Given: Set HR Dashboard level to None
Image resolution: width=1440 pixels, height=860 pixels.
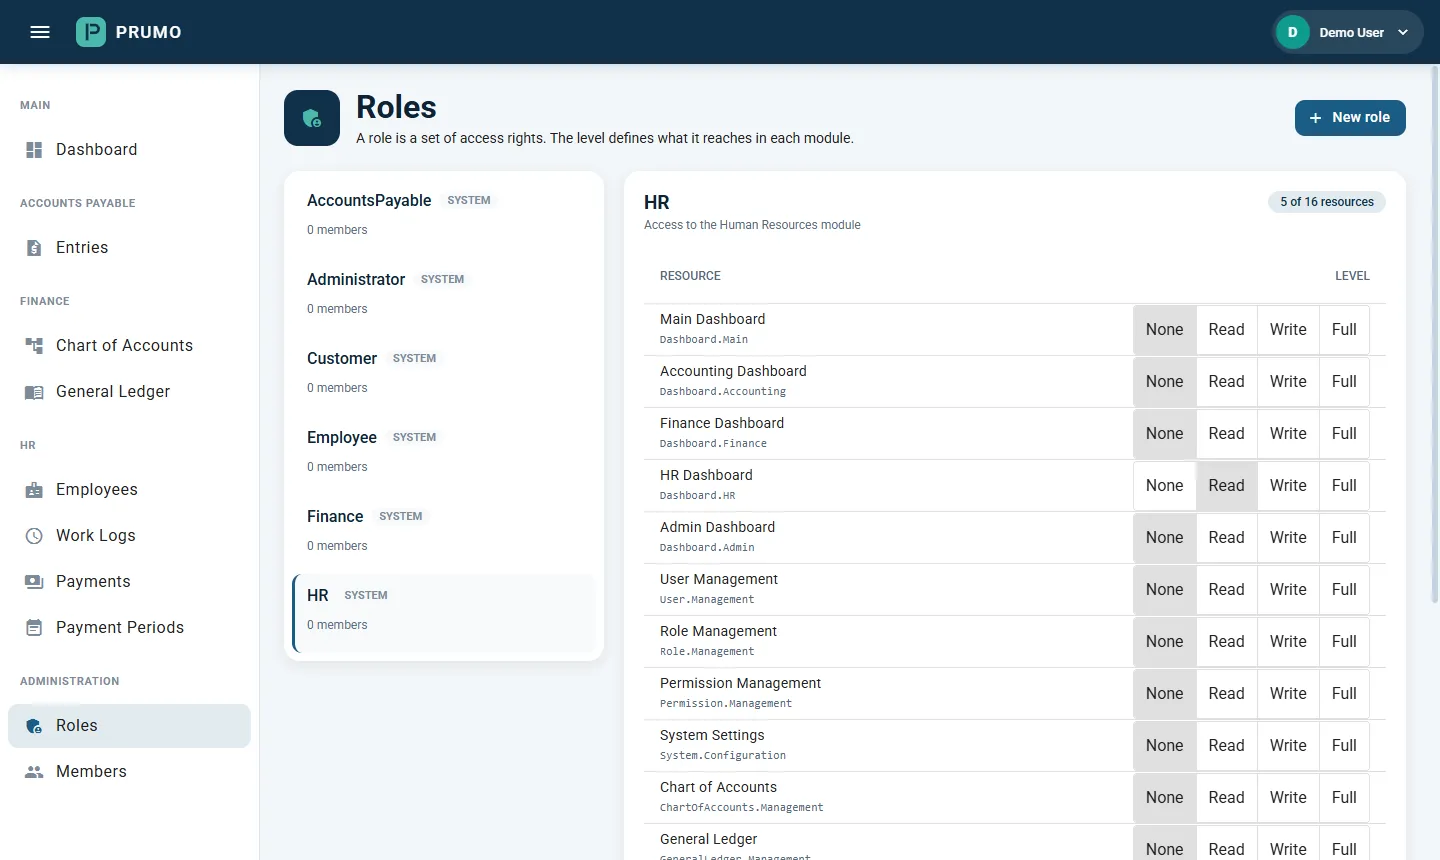Looking at the screenshot, I should tap(1164, 486).
